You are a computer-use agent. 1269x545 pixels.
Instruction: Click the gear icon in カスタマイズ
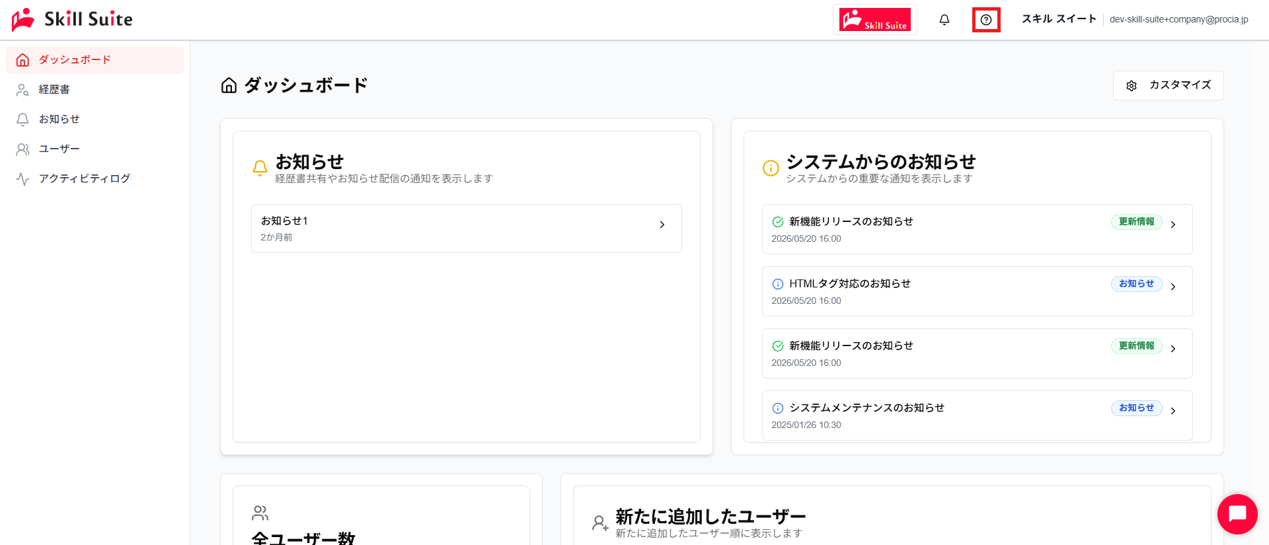(1131, 86)
